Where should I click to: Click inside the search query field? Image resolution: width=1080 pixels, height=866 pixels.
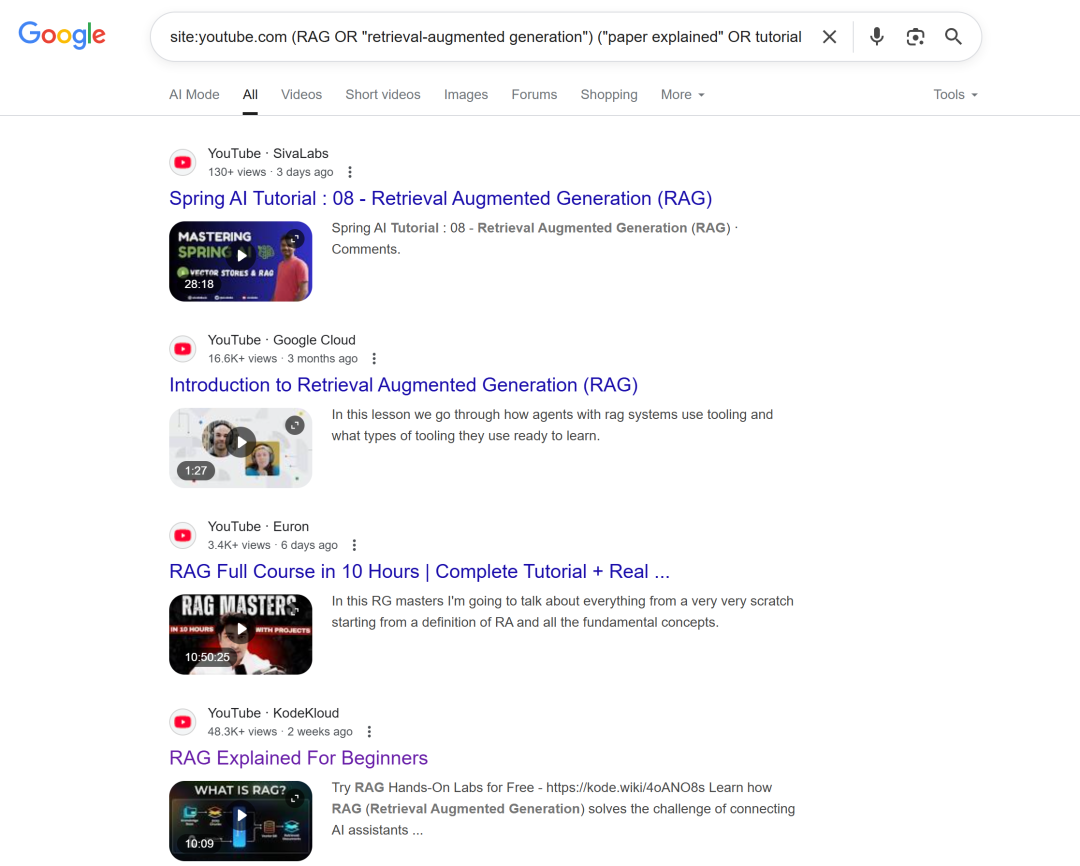486,37
